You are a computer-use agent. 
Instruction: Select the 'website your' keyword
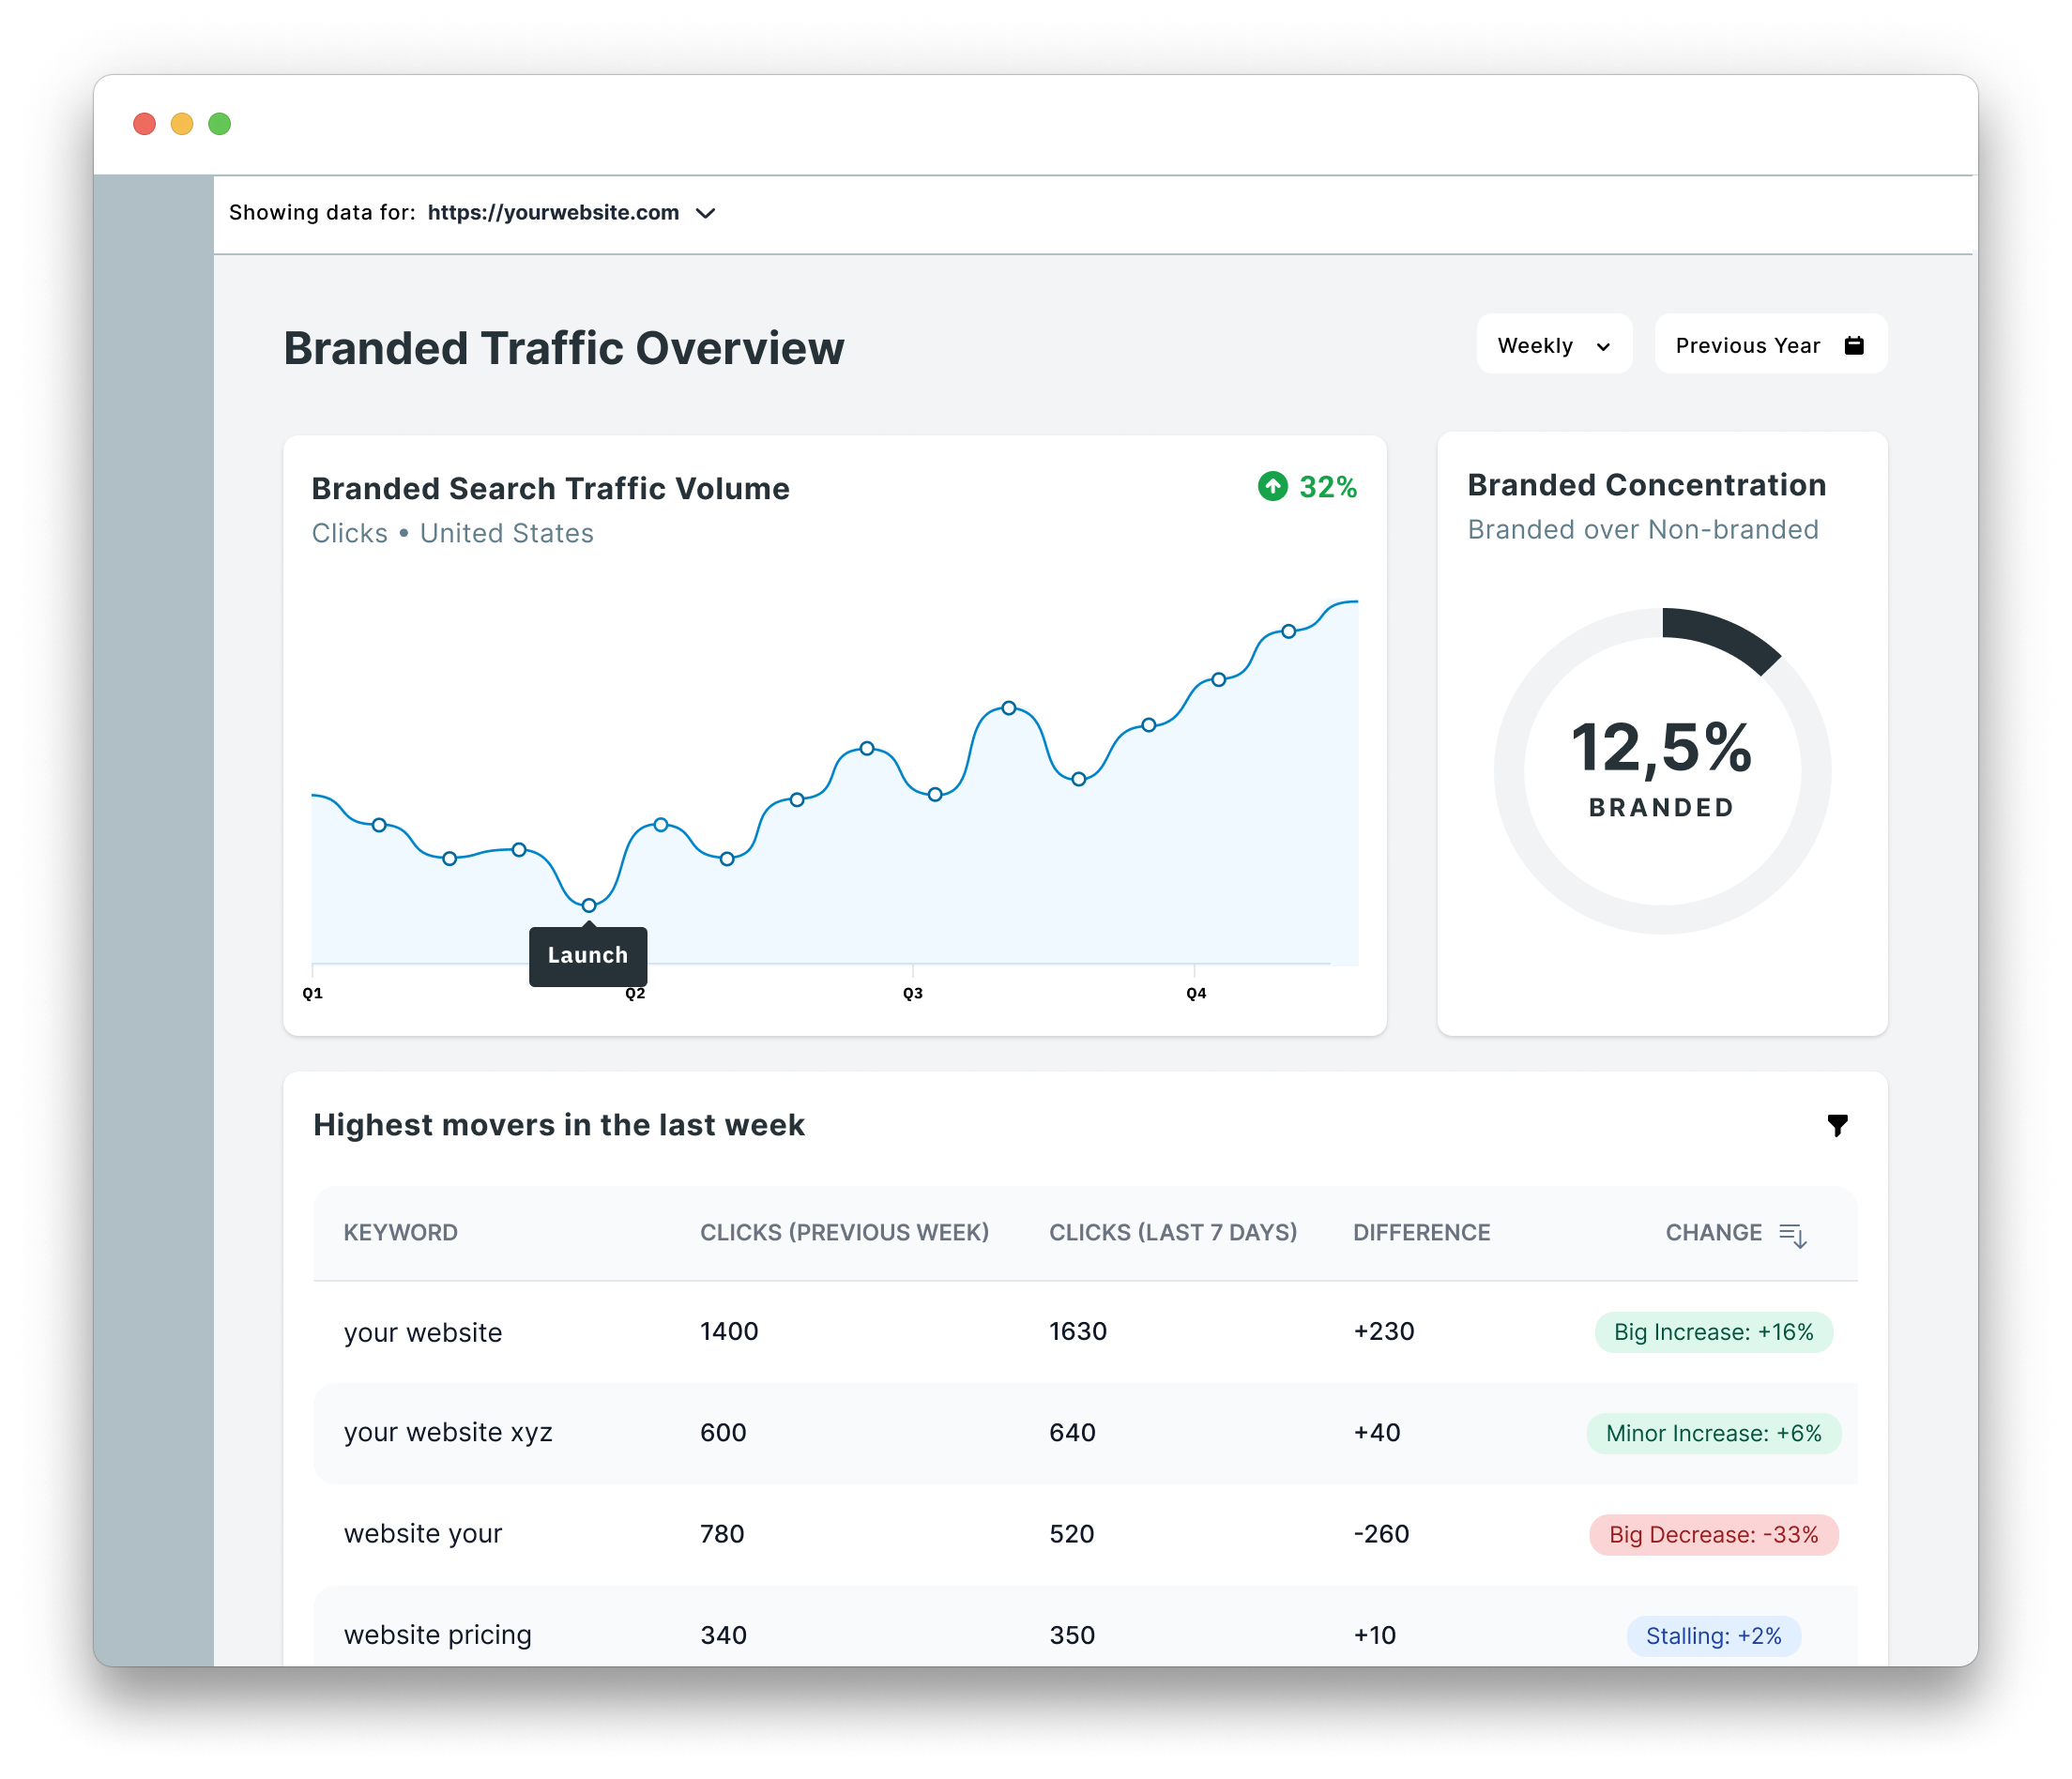(423, 1533)
